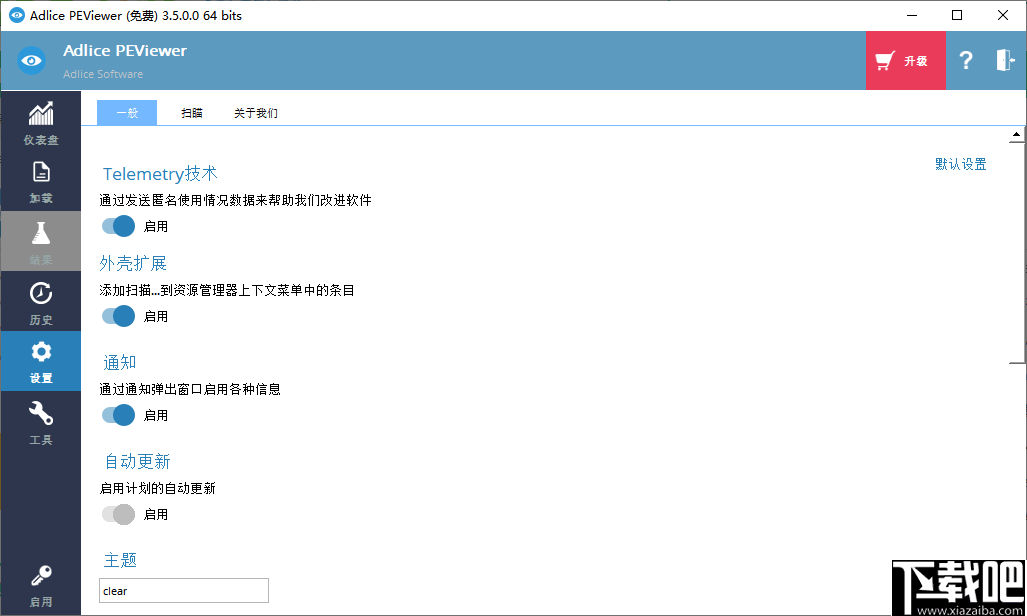Open the 关于我们 tab
The height and width of the screenshot is (616, 1027).
[257, 113]
